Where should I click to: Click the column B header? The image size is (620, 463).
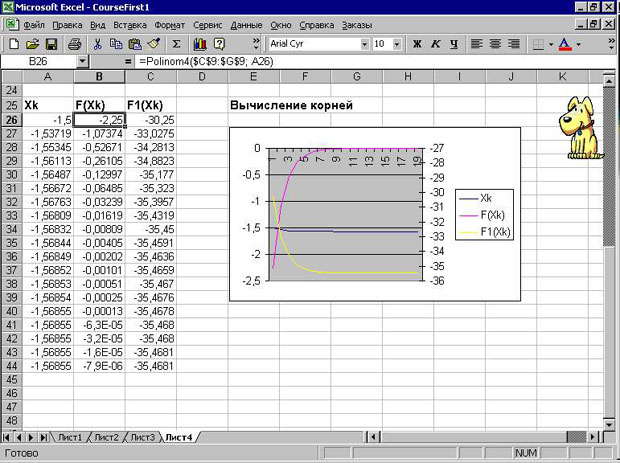(x=99, y=77)
